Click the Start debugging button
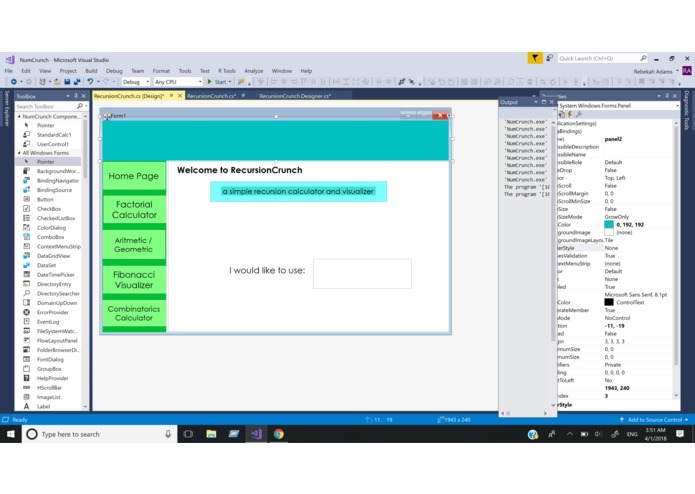The width and height of the screenshot is (695, 494). (217, 82)
